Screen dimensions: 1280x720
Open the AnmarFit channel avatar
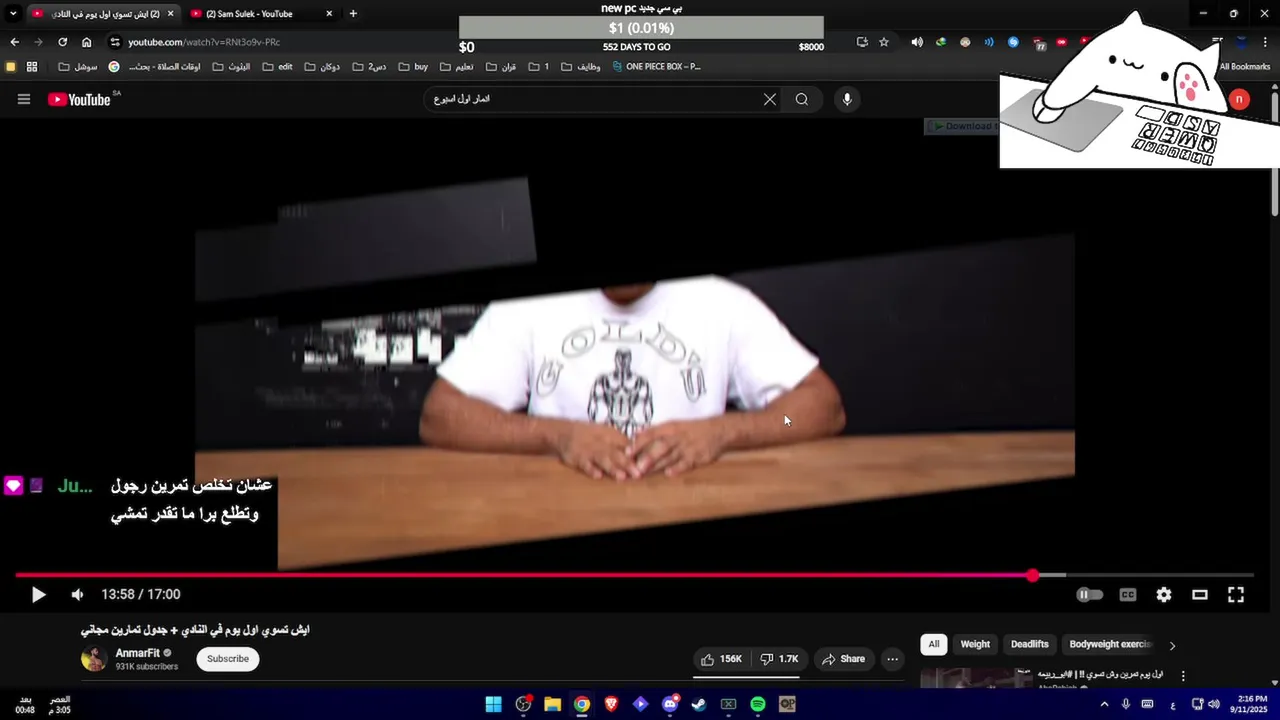coord(94,659)
